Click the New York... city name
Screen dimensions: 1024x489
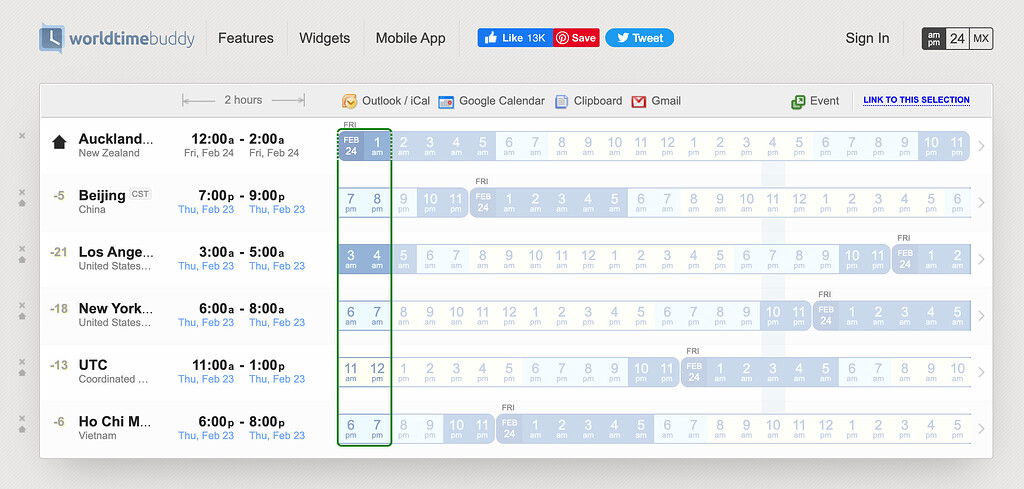pyautogui.click(x=116, y=308)
